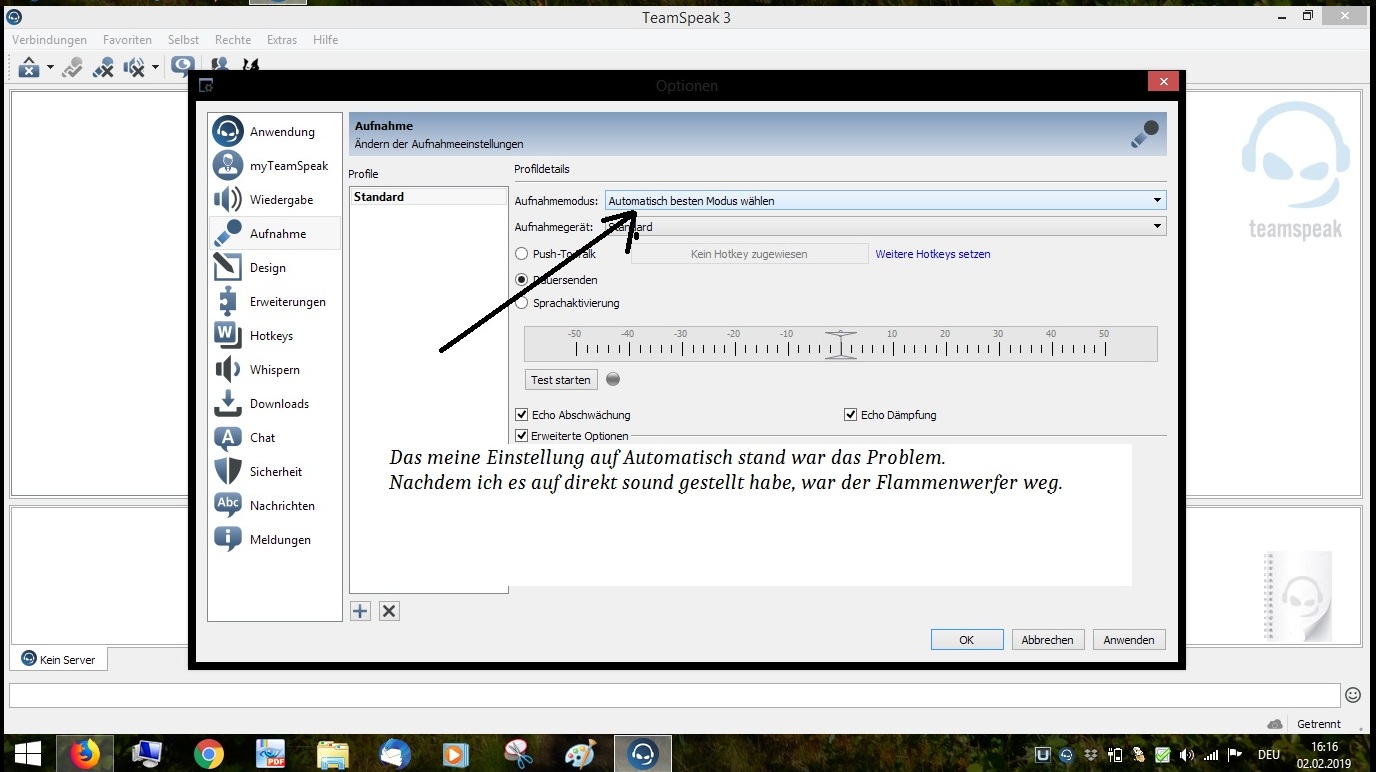The height and width of the screenshot is (772, 1376).
Task: Select the Dauersenden radio button
Action: click(521, 280)
